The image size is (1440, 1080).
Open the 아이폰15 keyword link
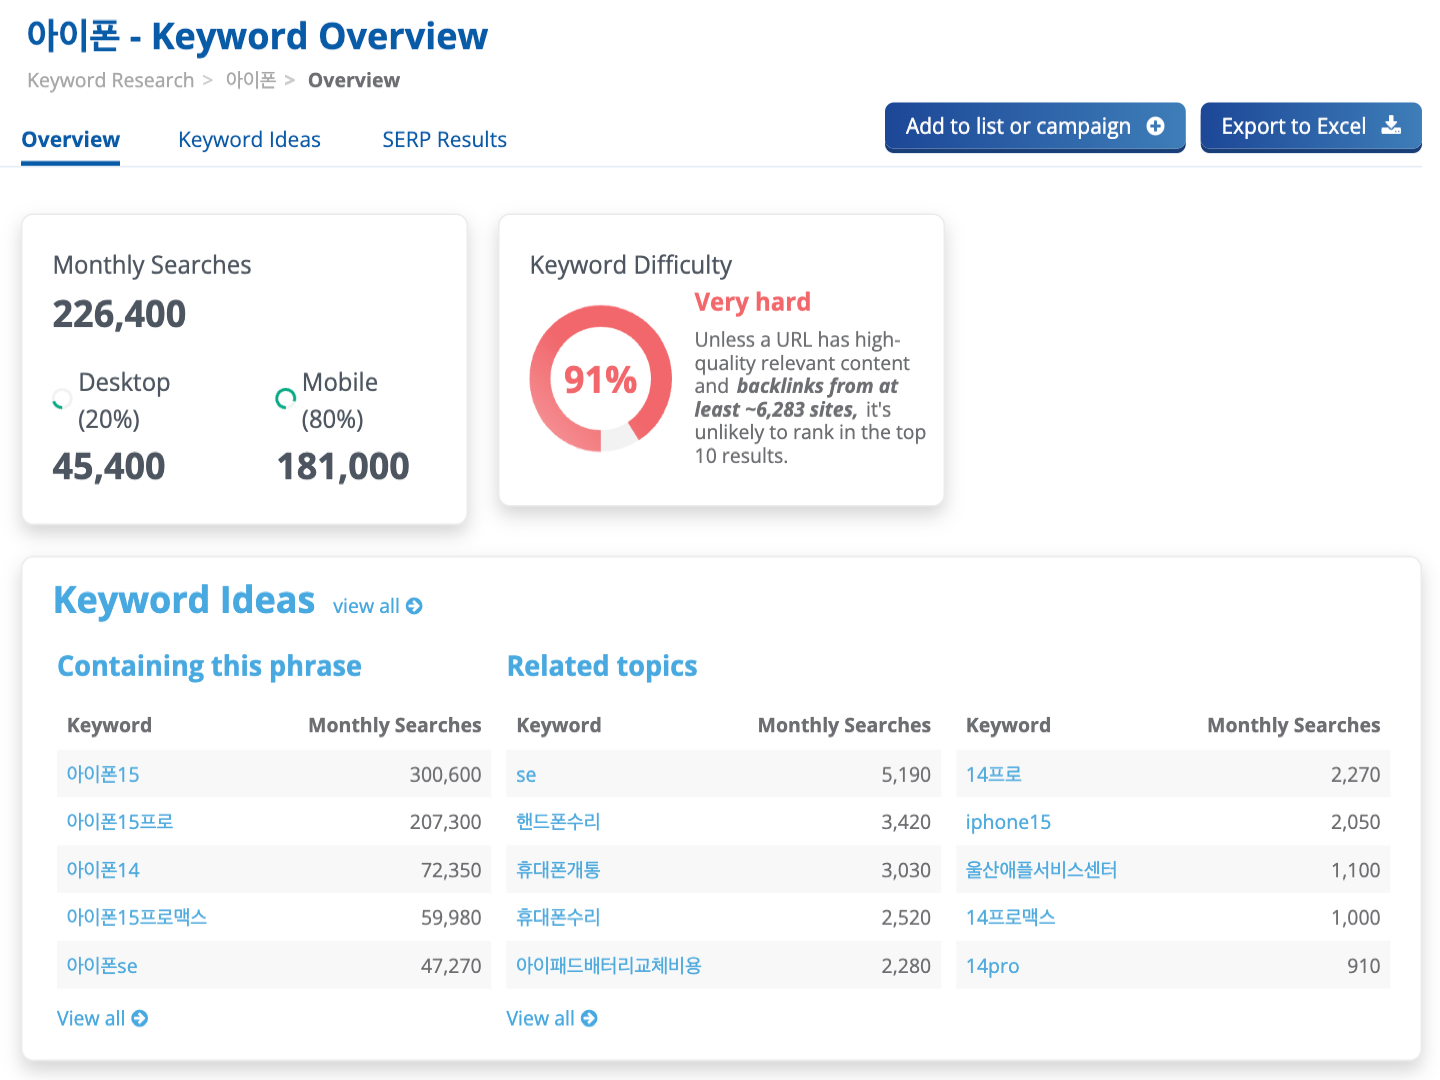pyautogui.click(x=103, y=774)
